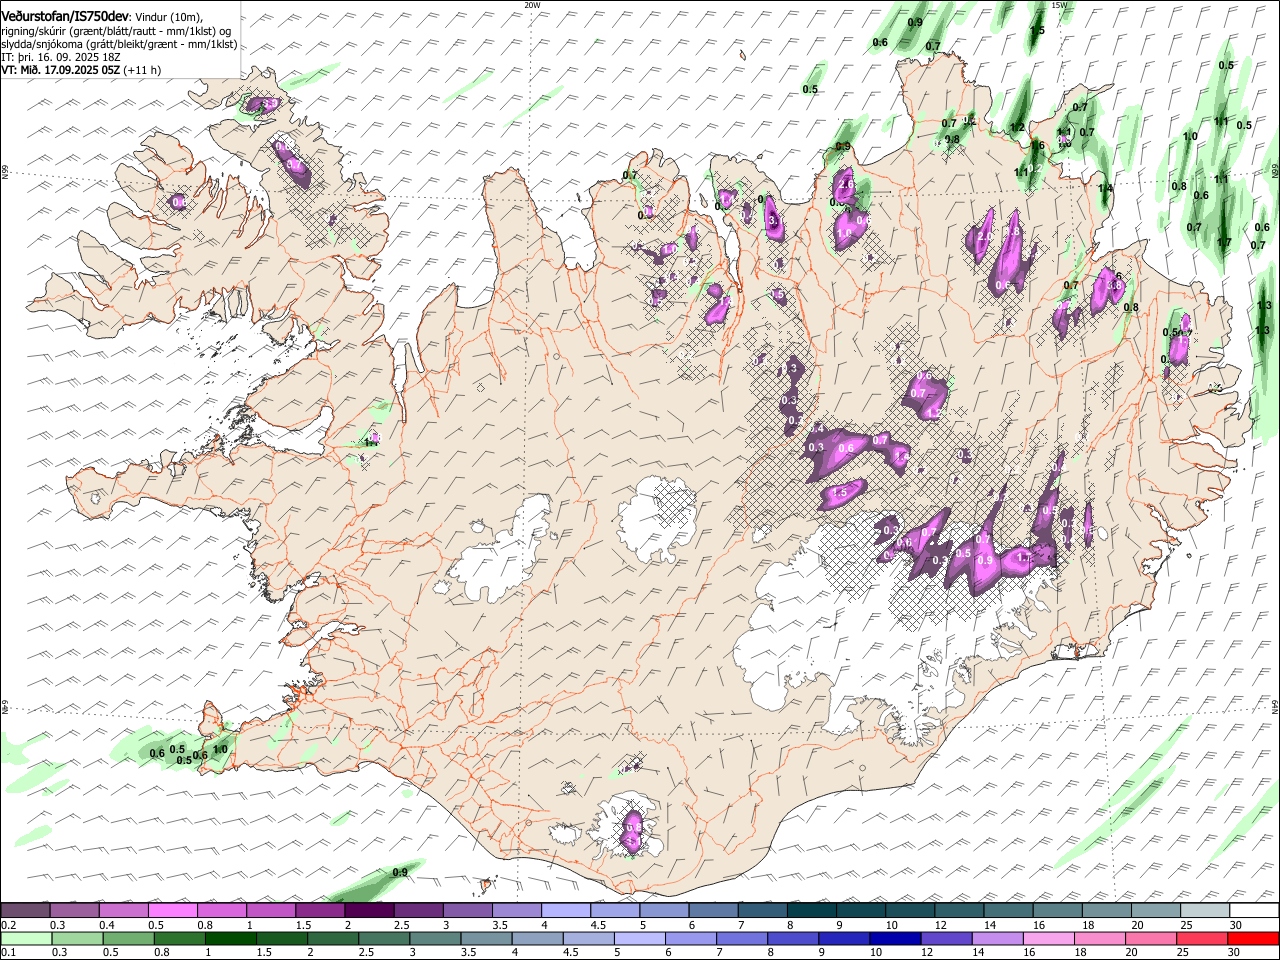
Task: Pick the bright red rain swatch after 30
Action: [x=1254, y=939]
